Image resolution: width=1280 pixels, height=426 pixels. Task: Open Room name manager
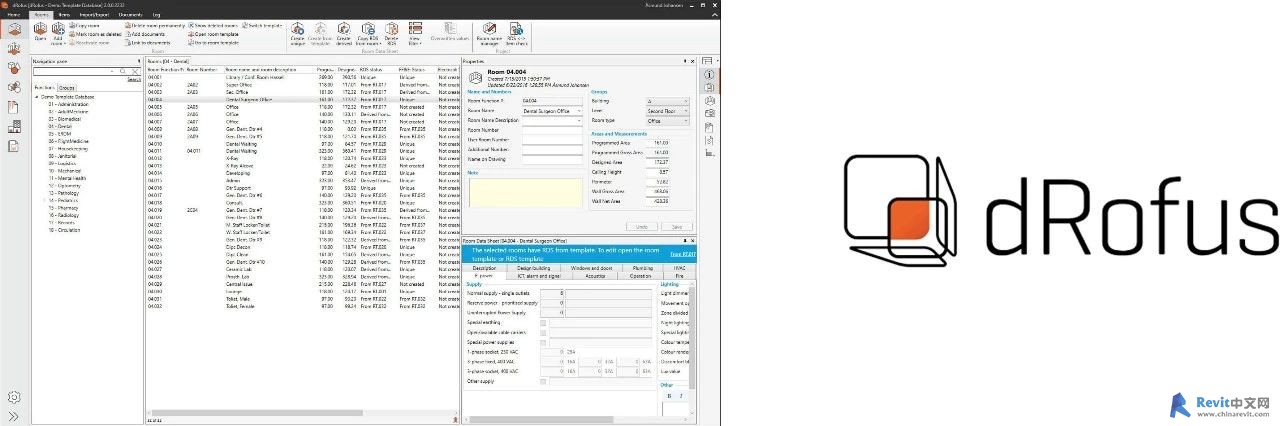pos(489,33)
